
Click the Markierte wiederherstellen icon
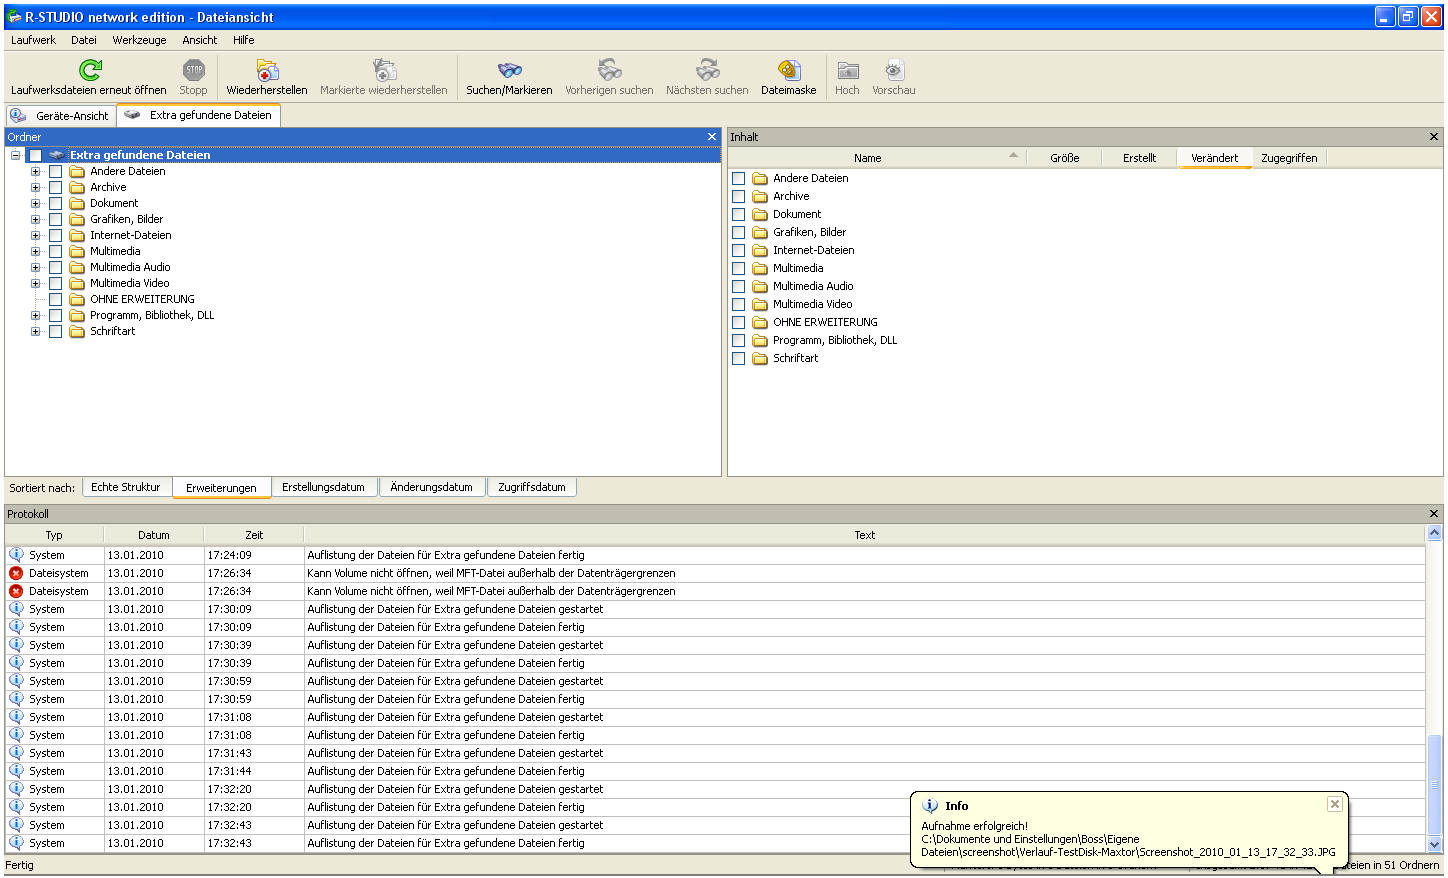point(384,69)
